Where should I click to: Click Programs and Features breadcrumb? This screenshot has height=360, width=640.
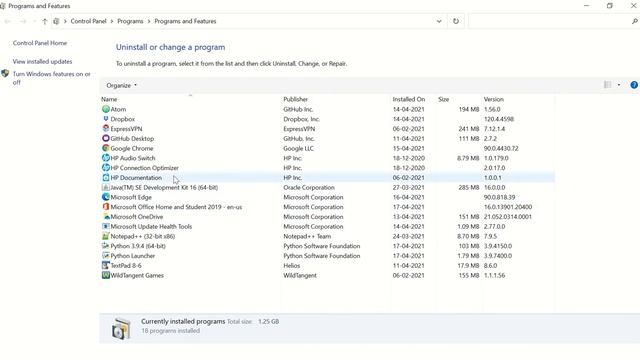point(185,21)
